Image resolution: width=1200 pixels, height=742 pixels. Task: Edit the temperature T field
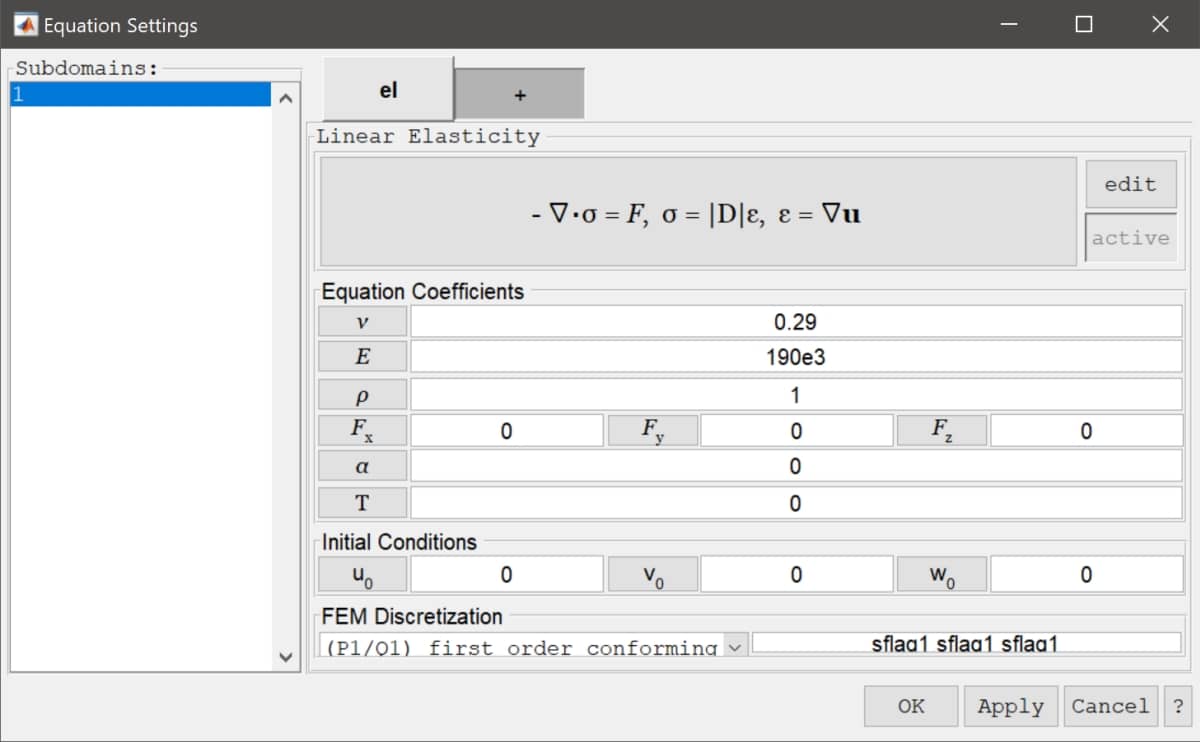pyautogui.click(x=796, y=502)
